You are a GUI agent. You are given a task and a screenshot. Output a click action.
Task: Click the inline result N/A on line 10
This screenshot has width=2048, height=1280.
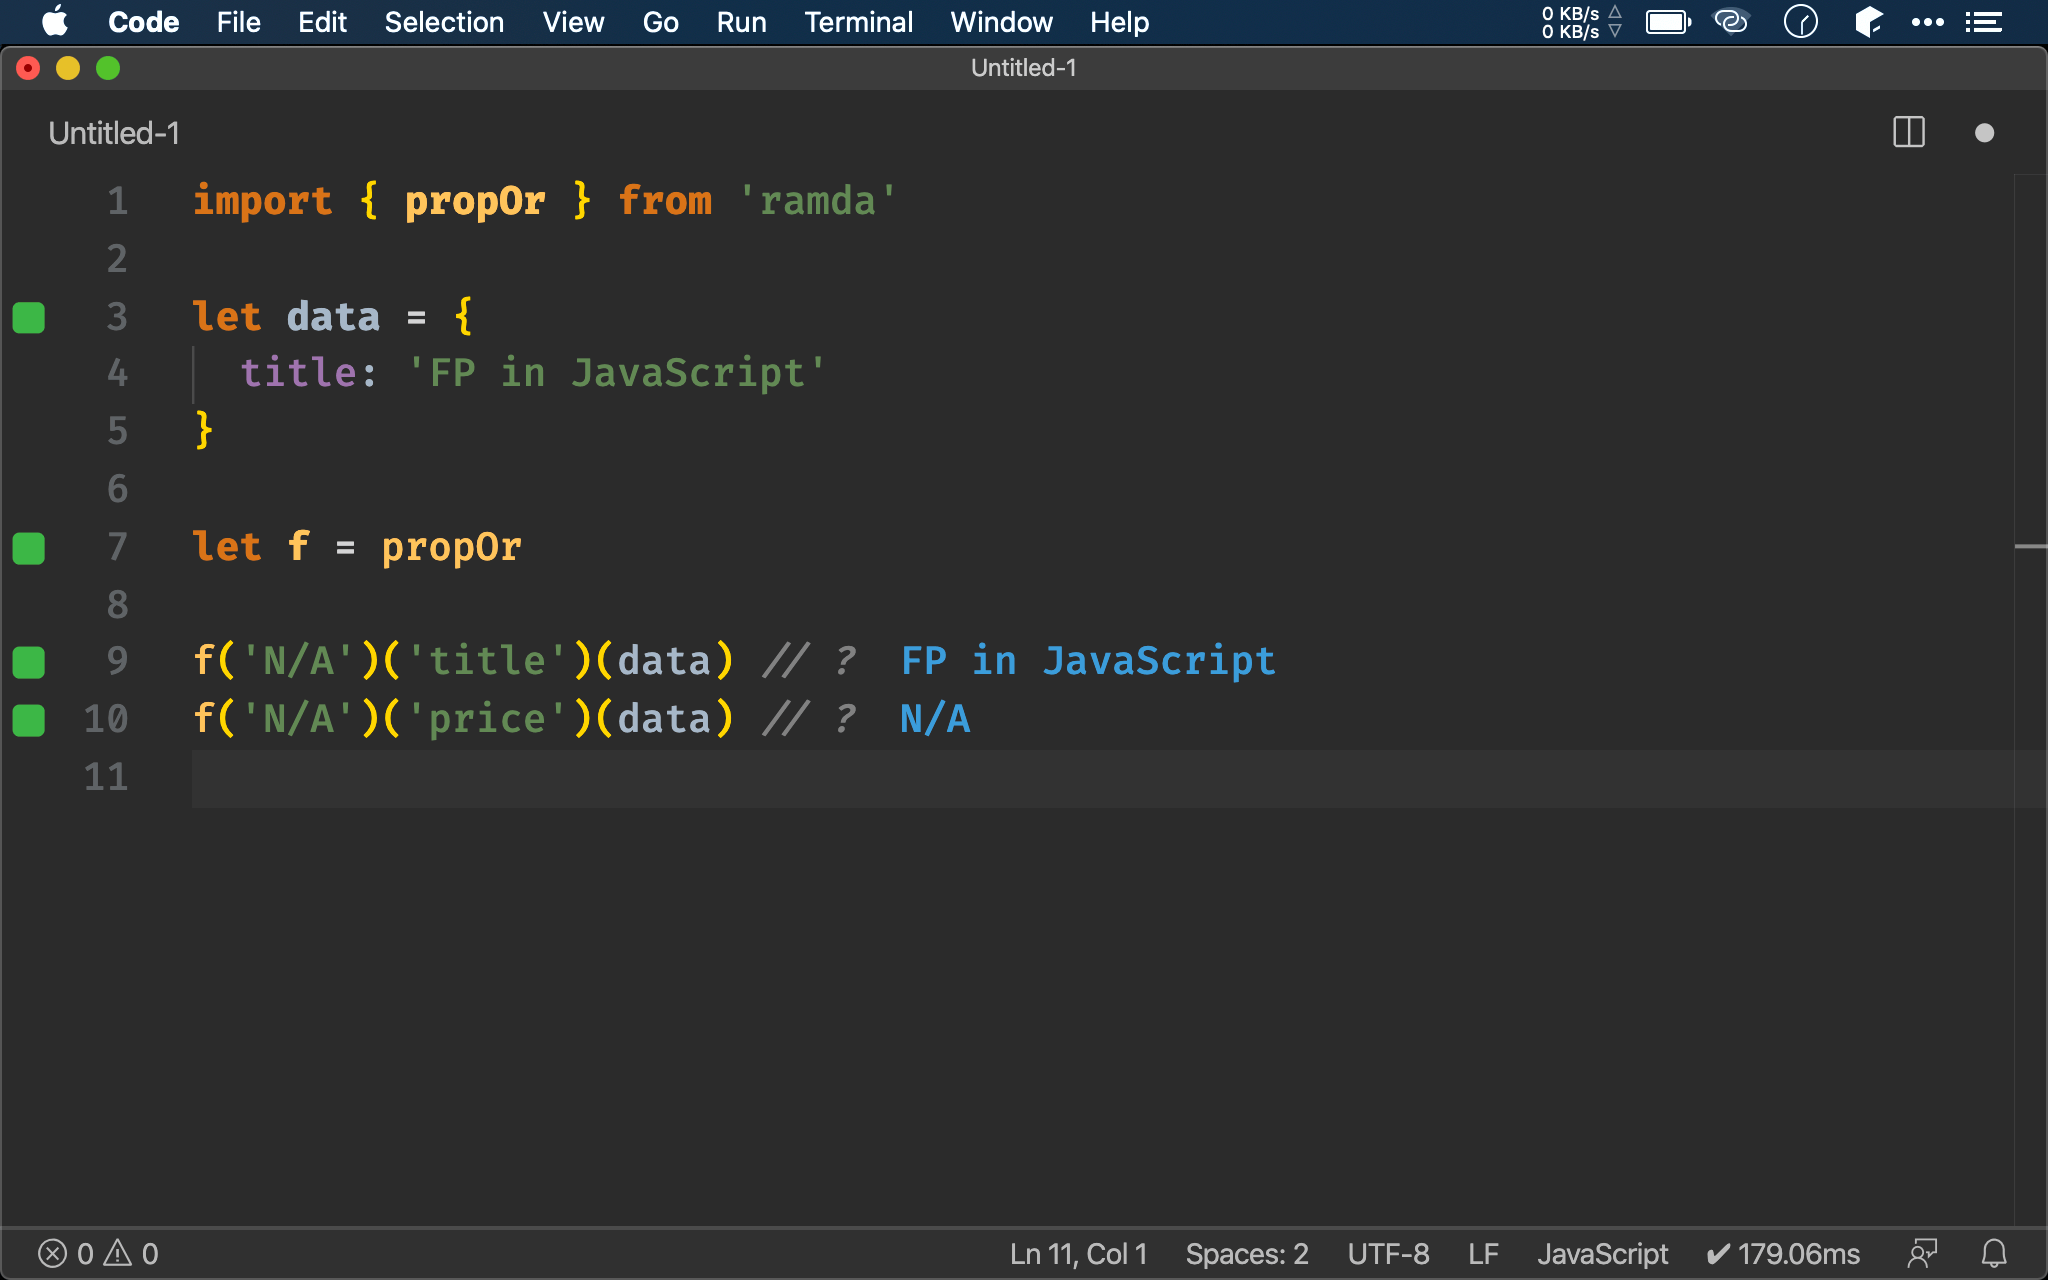(935, 719)
